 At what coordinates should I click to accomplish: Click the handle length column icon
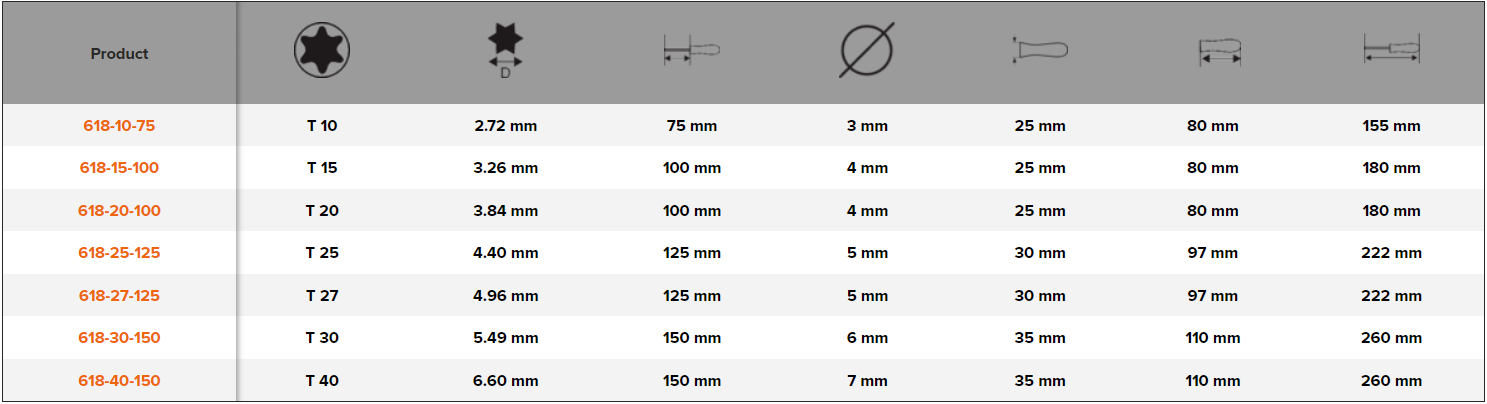tap(1219, 52)
